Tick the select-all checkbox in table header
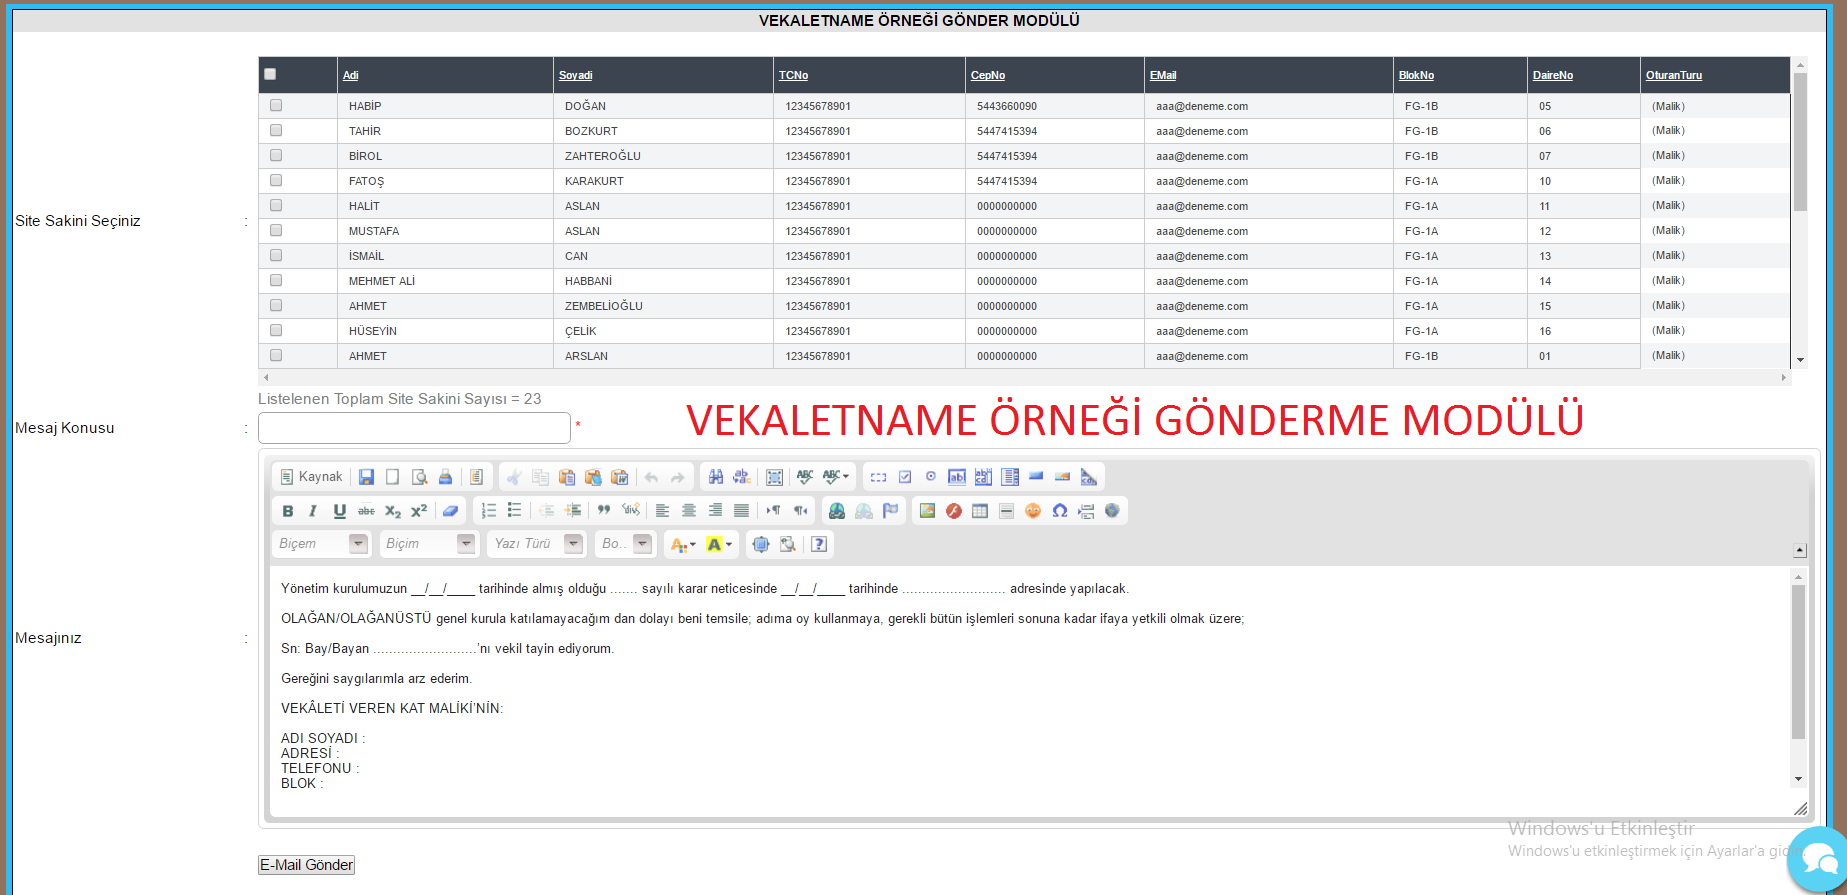The image size is (1847, 895). 270,74
